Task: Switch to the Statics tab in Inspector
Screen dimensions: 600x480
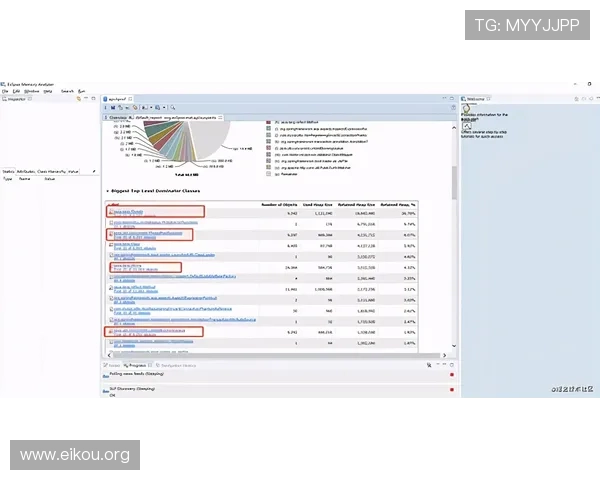Action: click(x=8, y=171)
